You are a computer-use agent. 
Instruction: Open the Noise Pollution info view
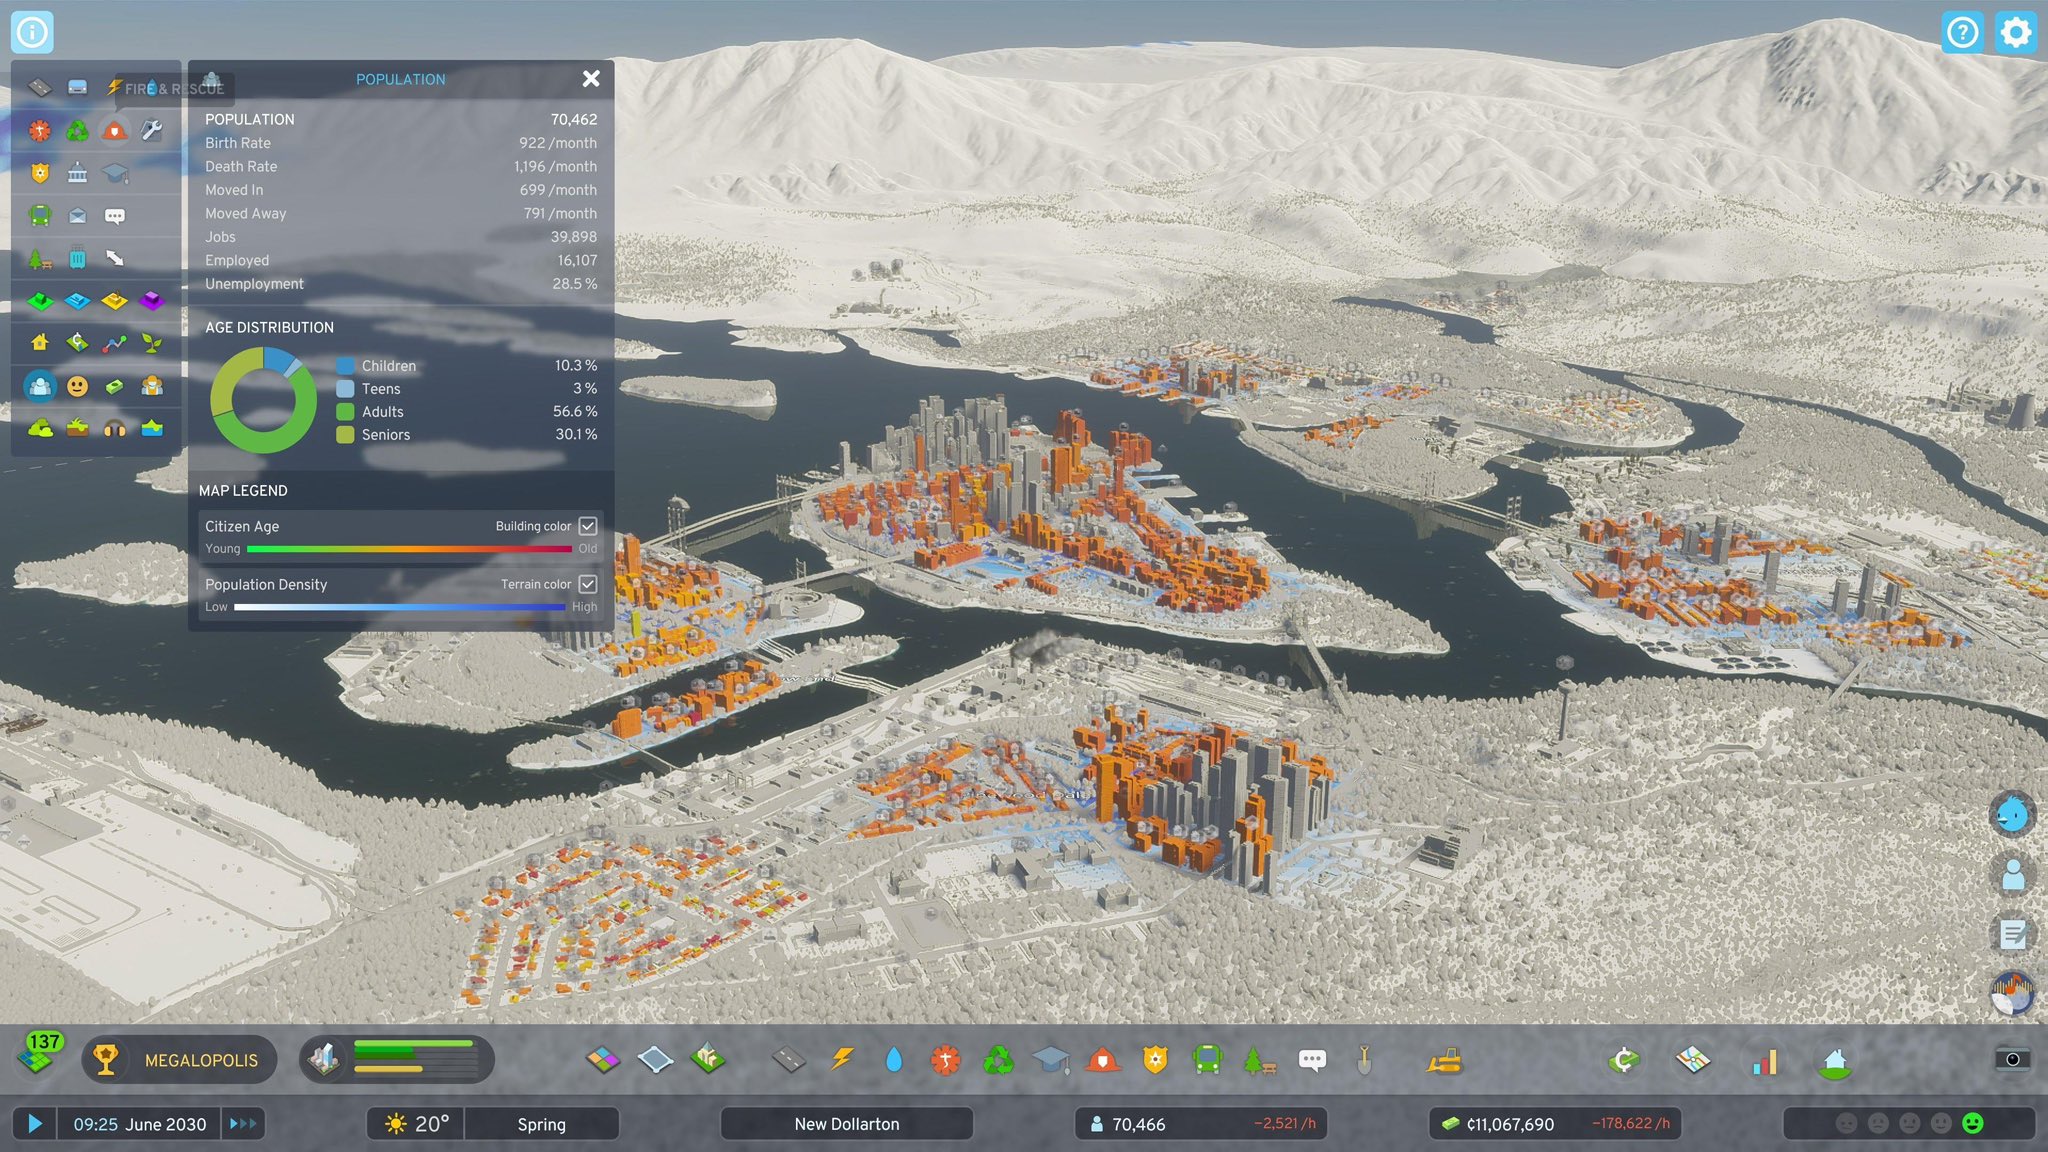[x=113, y=430]
